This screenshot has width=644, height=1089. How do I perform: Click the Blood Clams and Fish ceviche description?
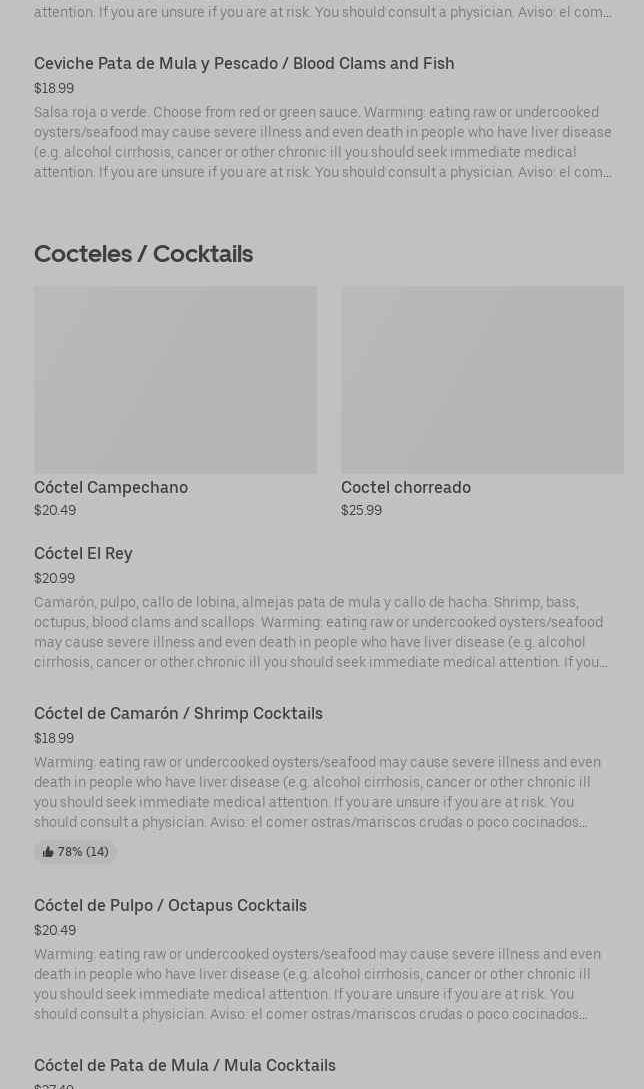pyautogui.click(x=322, y=142)
